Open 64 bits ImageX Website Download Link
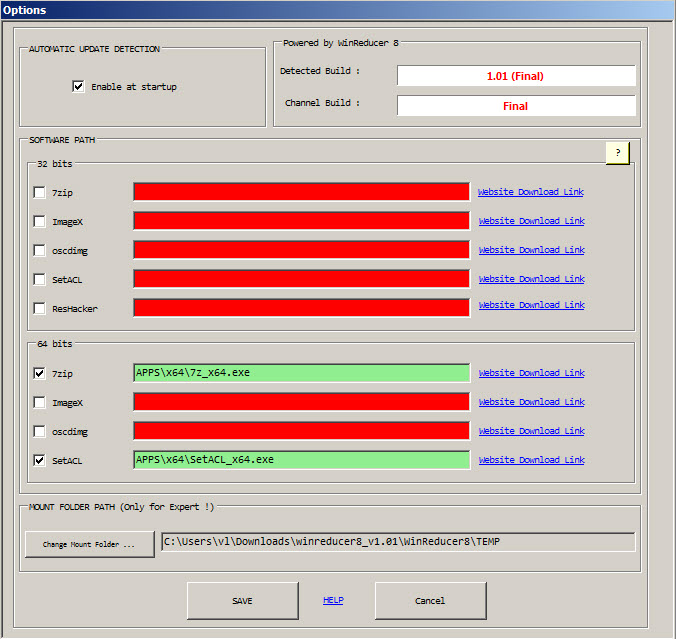The image size is (676, 639). (532, 402)
